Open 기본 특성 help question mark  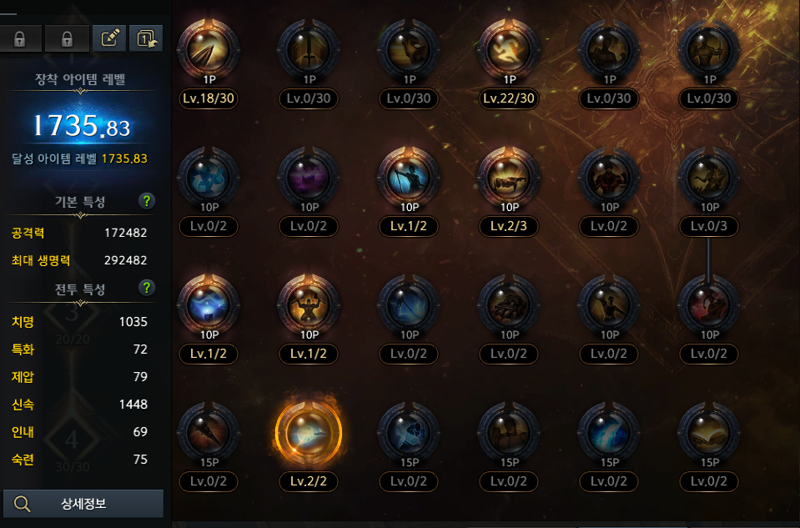[x=147, y=200]
